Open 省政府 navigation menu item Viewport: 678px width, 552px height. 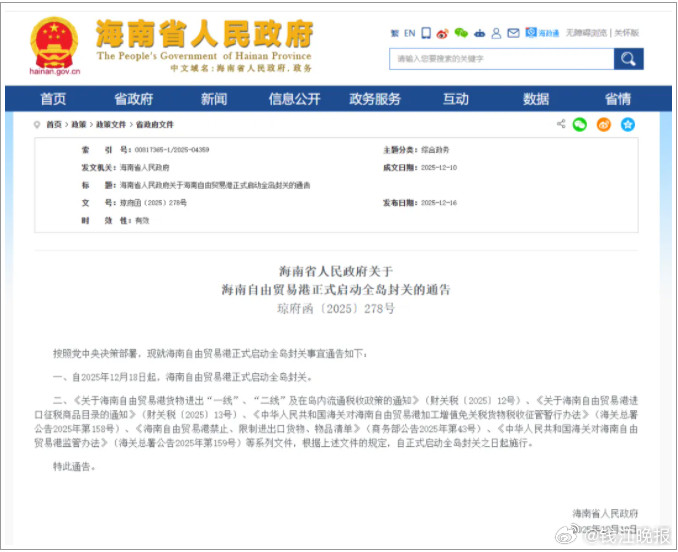click(x=134, y=99)
